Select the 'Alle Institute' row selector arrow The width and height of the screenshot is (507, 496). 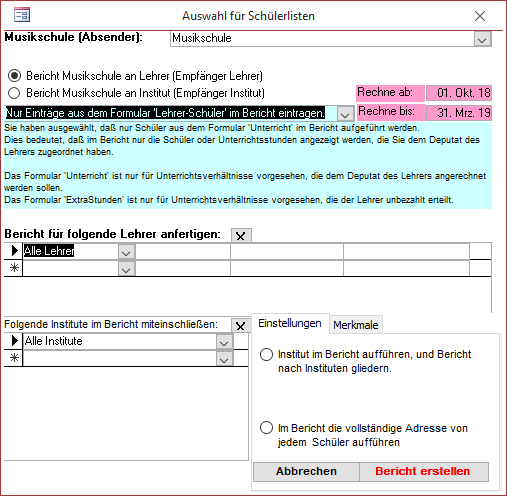coord(14,341)
